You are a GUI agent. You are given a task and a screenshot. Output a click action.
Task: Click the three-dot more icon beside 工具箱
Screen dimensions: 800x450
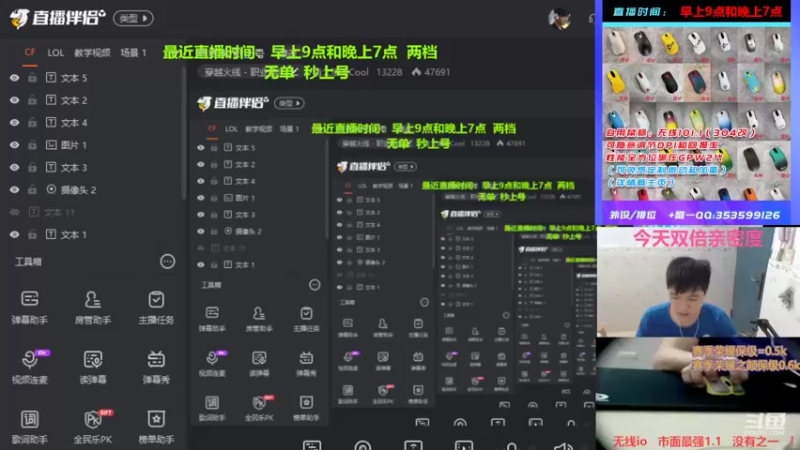point(167,262)
